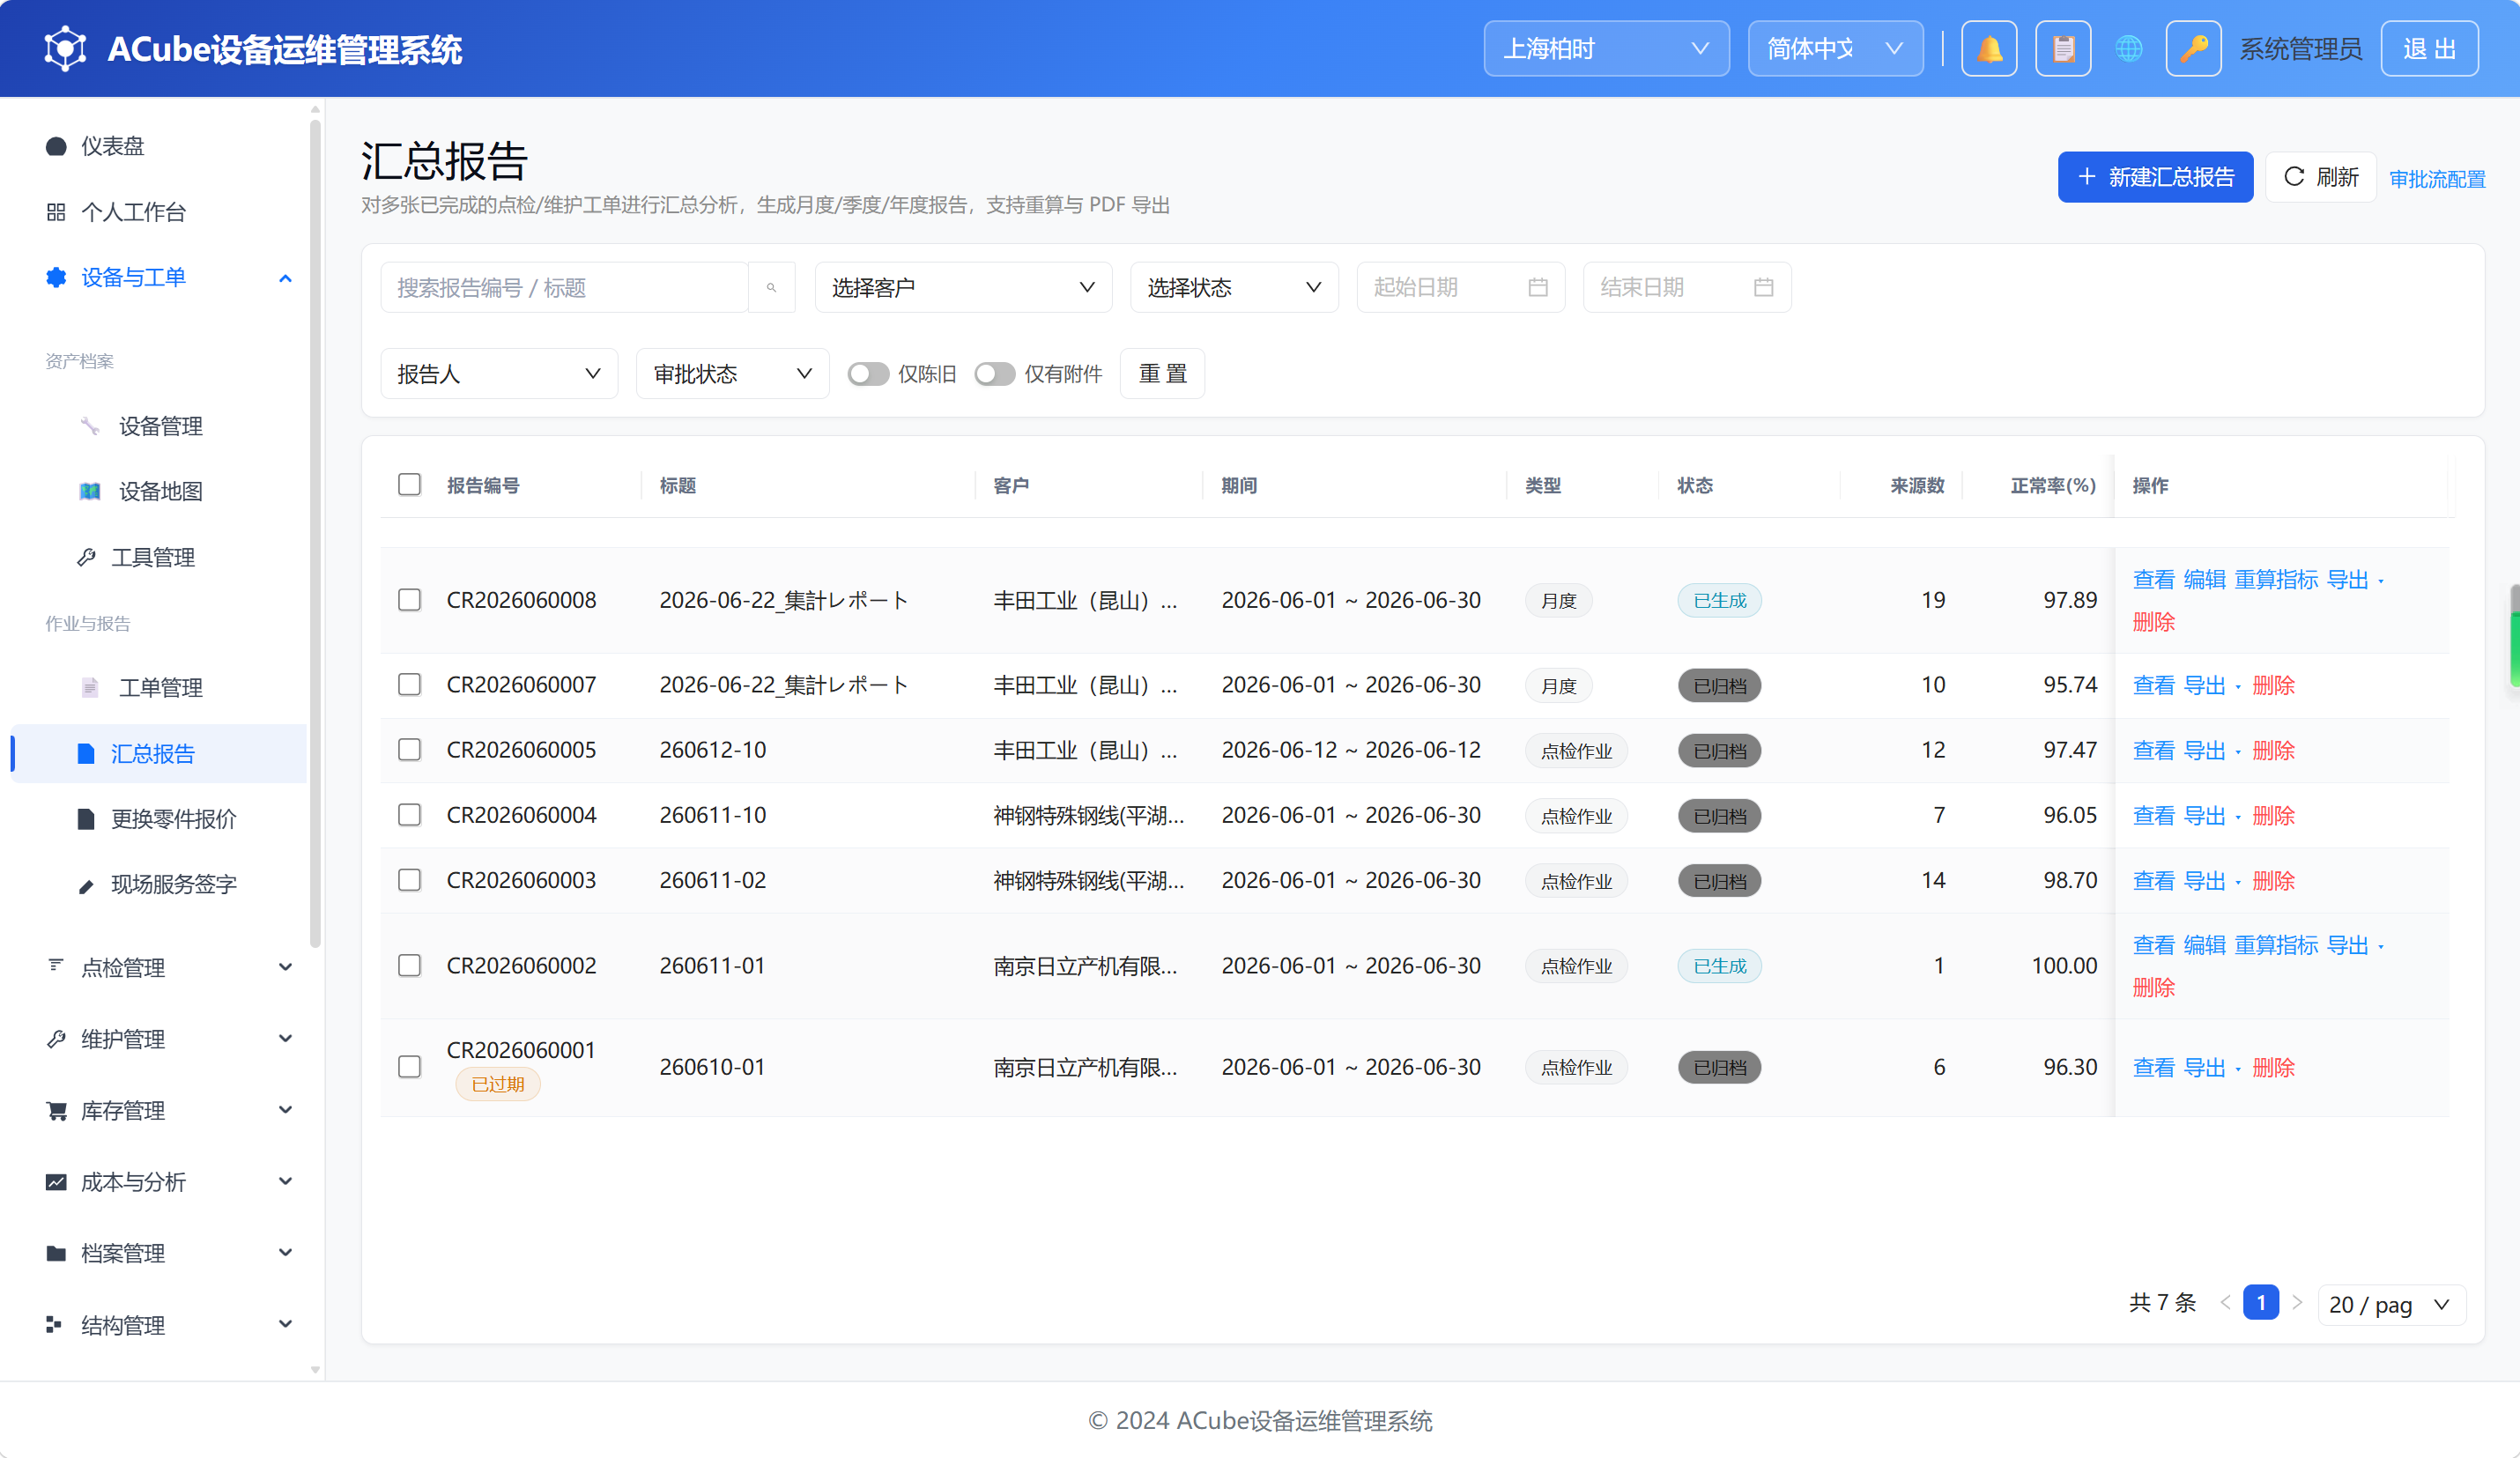
Task: Click the report number search field
Action: click(564, 288)
